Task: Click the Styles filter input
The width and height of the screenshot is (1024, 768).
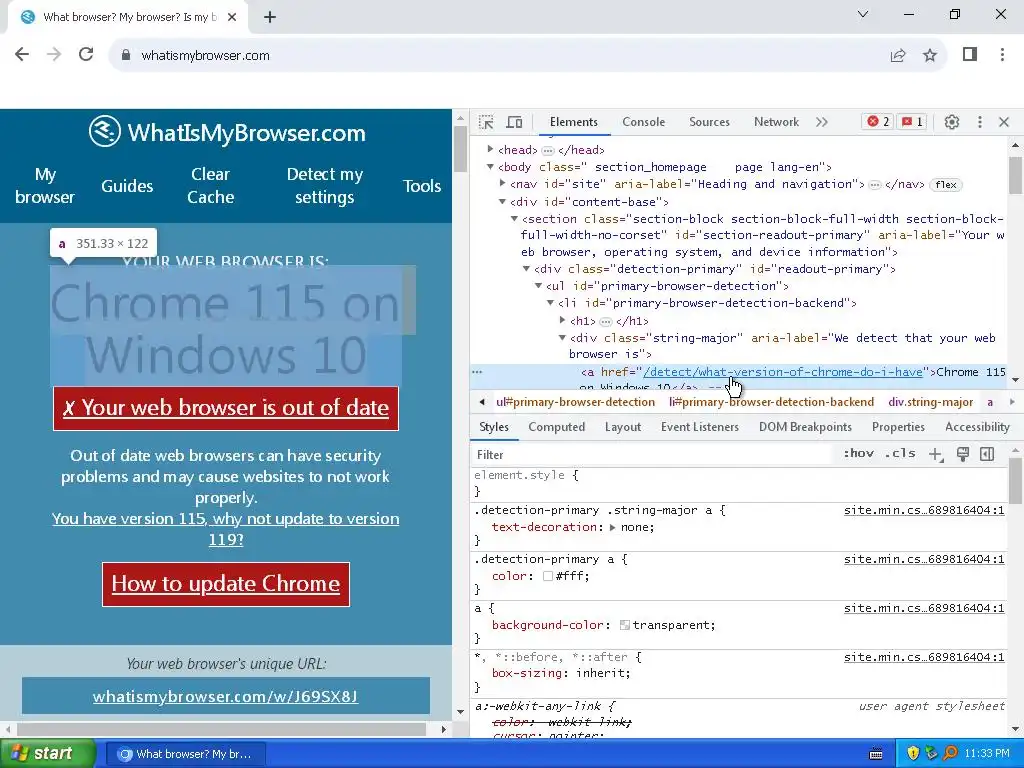Action: pyautogui.click(x=653, y=455)
